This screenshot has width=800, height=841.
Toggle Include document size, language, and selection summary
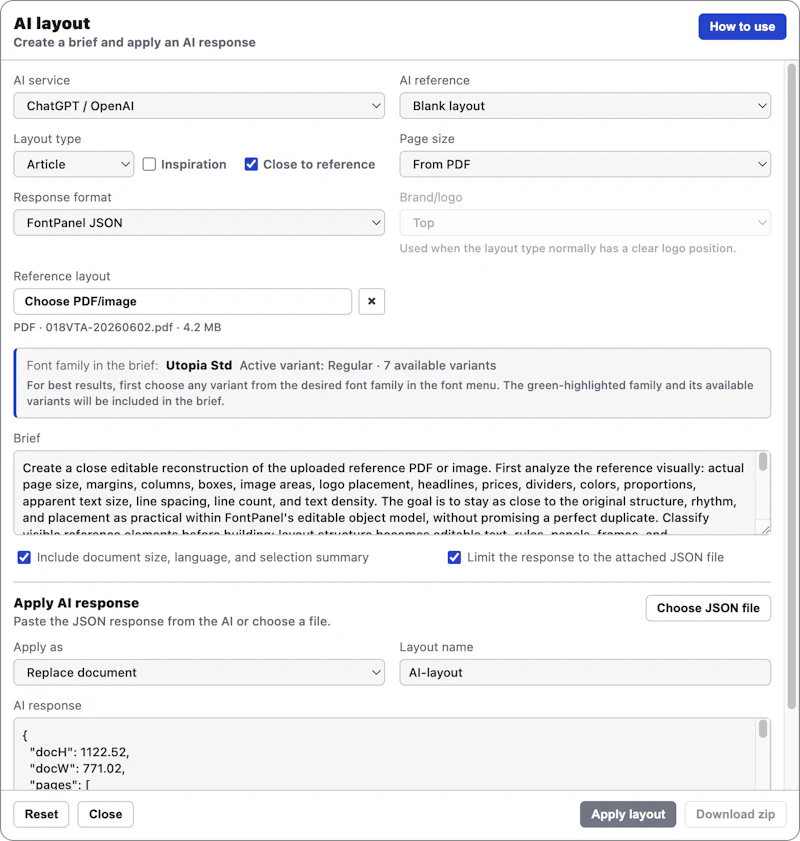coord(24,557)
